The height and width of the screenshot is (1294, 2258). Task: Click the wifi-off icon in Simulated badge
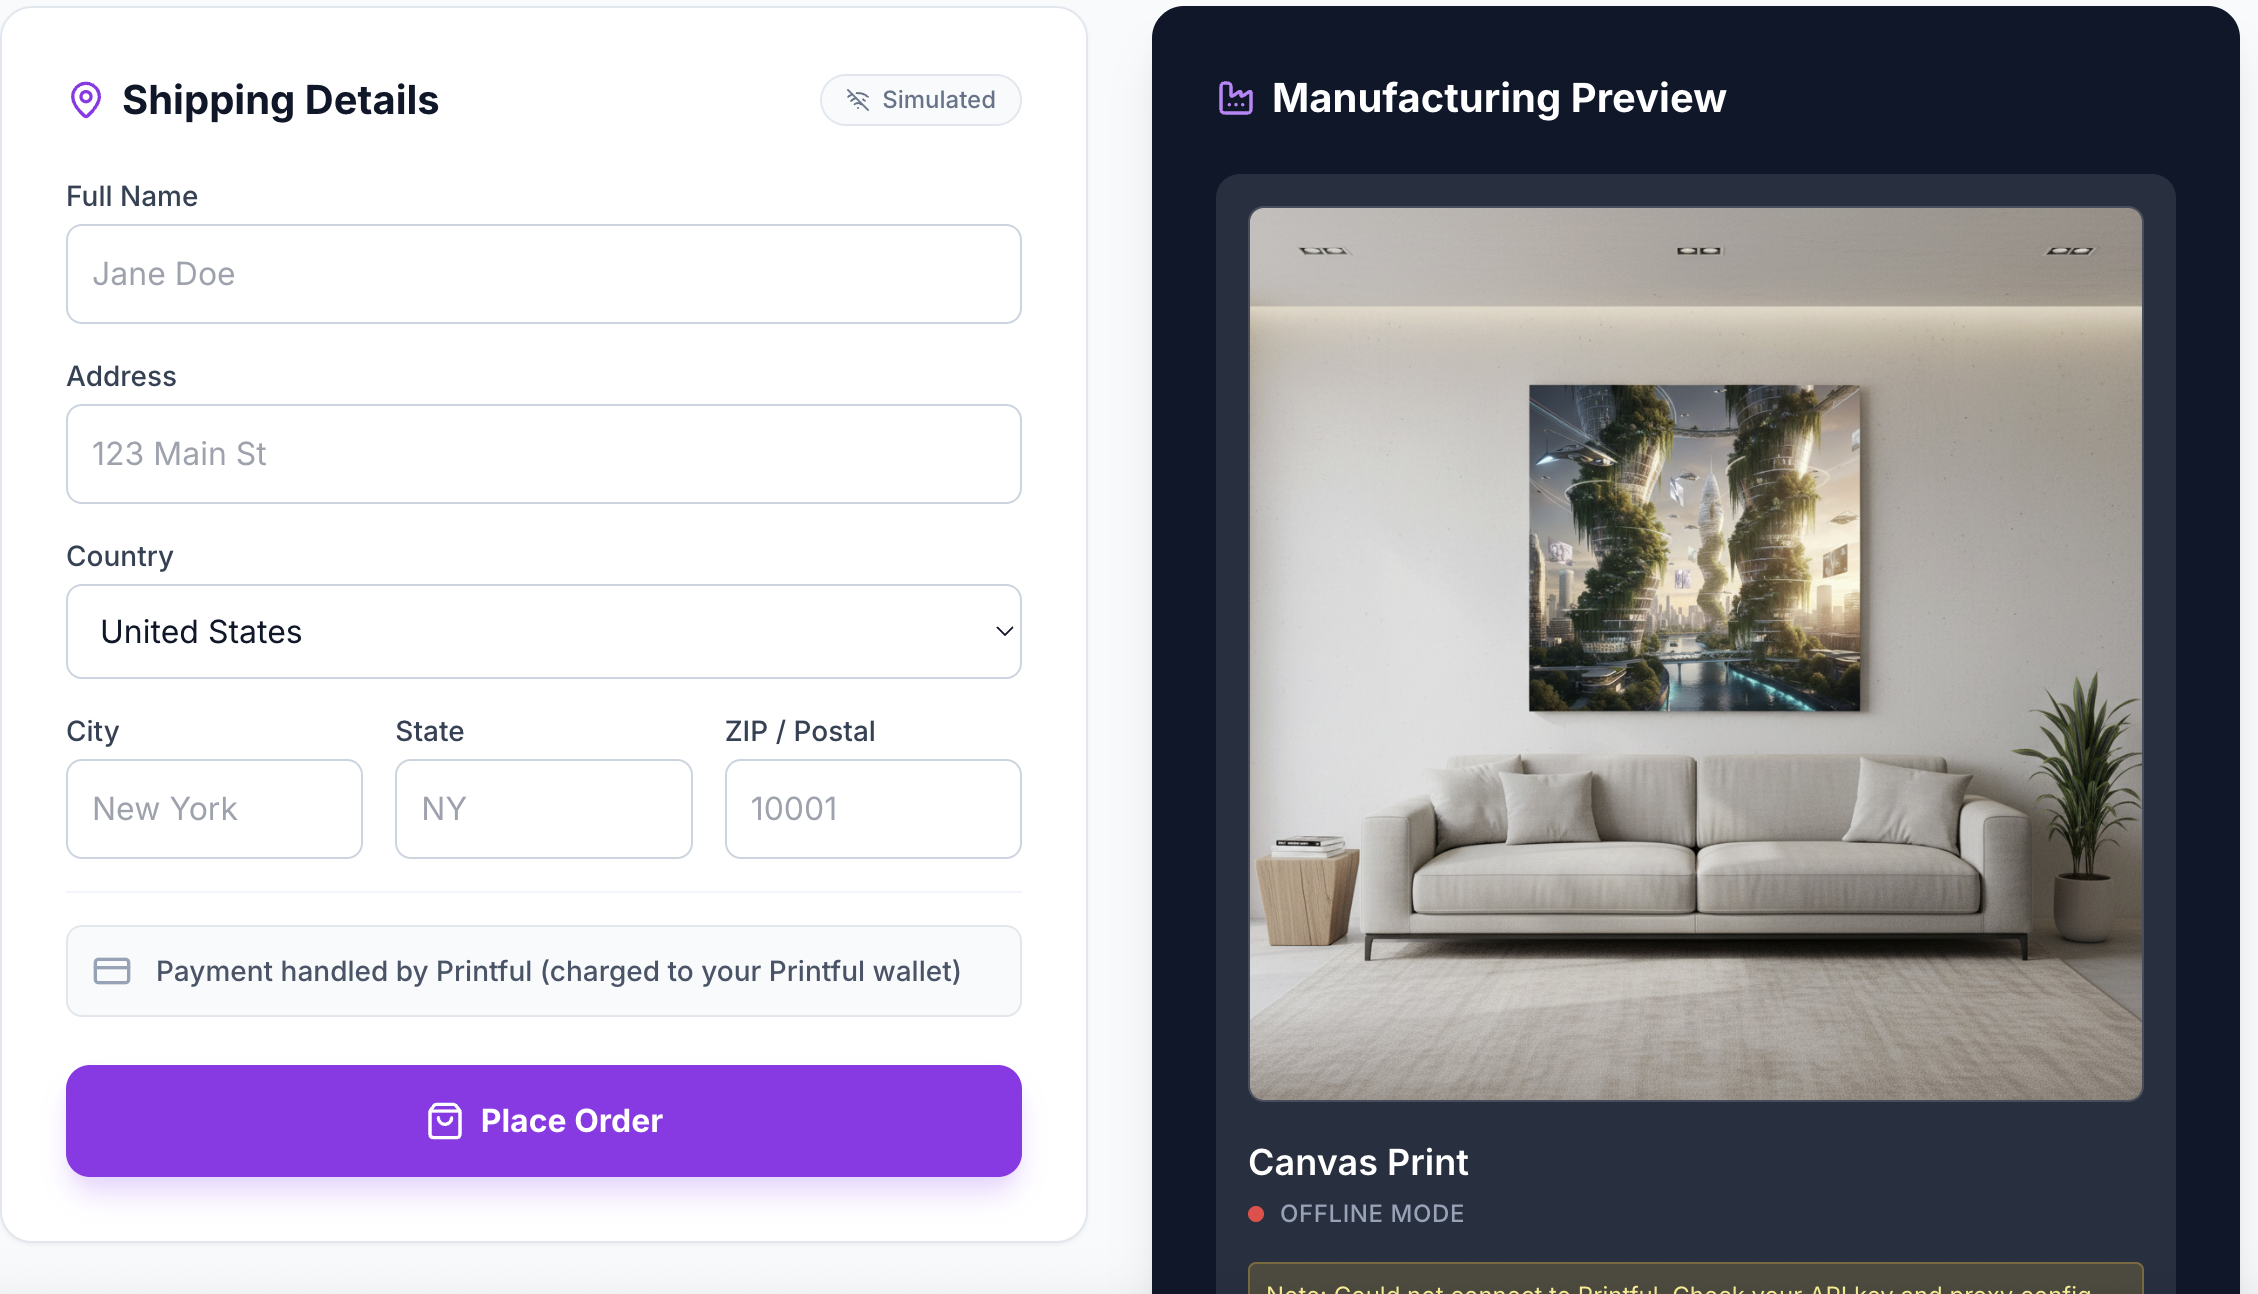click(858, 100)
